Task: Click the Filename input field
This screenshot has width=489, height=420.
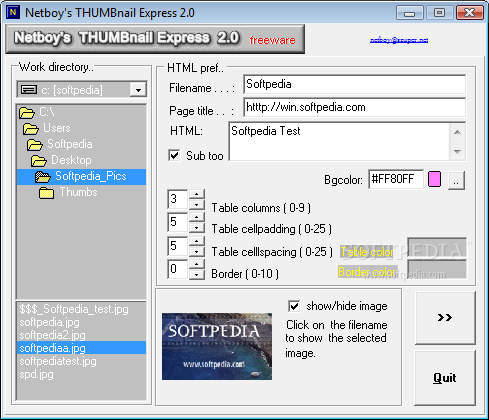Action: coord(354,84)
